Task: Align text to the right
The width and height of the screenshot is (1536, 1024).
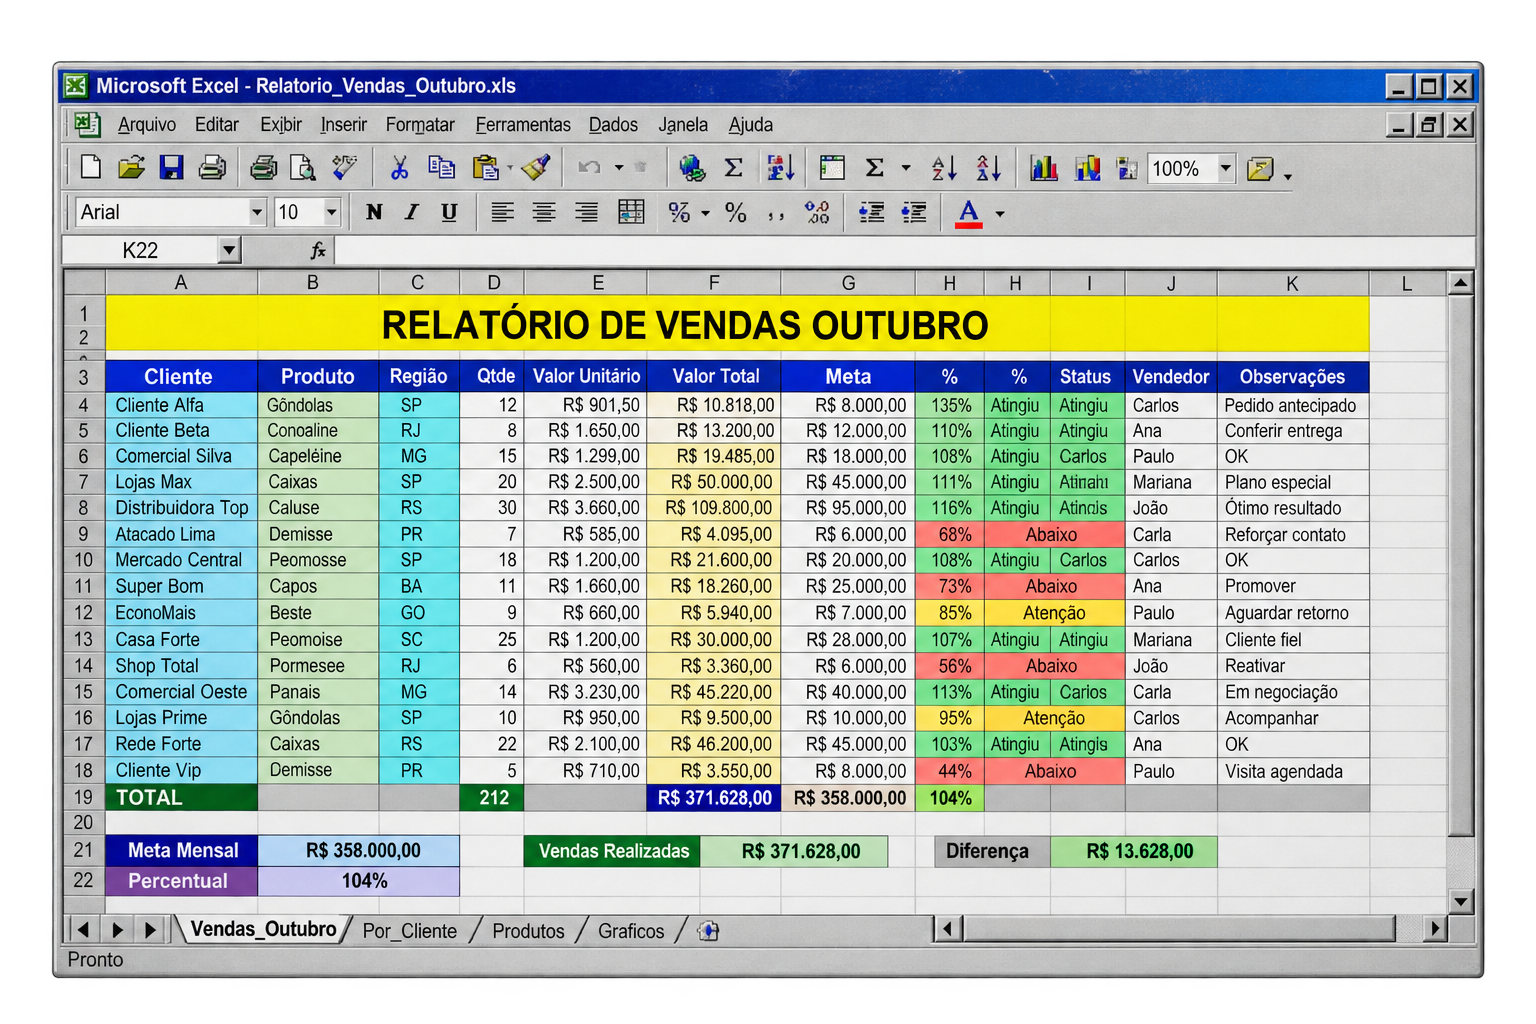Action: [586, 212]
